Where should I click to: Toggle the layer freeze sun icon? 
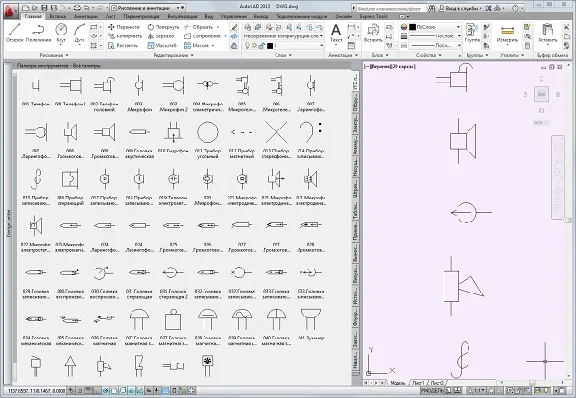(x=254, y=45)
